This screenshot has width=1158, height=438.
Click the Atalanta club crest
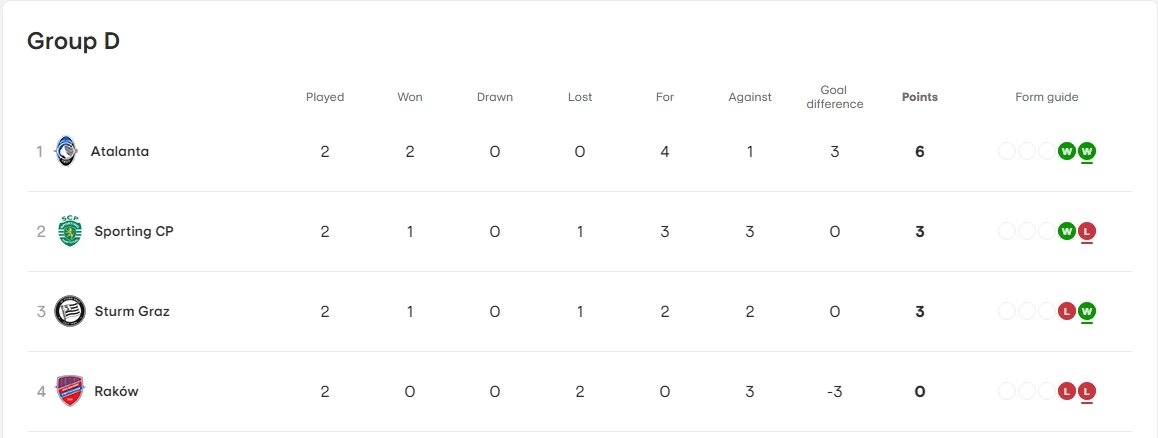coord(66,151)
